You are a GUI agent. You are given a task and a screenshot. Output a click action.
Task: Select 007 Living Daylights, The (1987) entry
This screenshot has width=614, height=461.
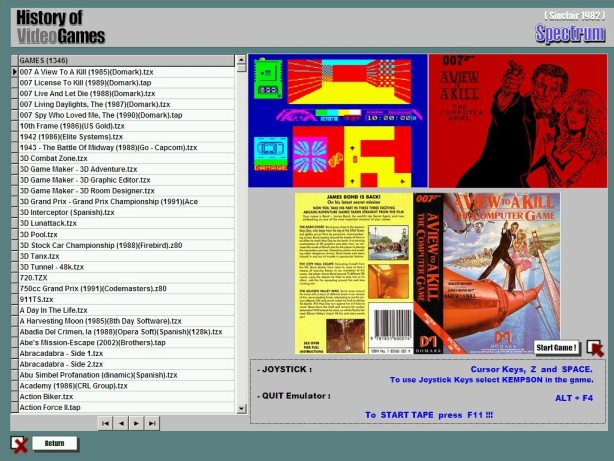pyautogui.click(x=126, y=104)
